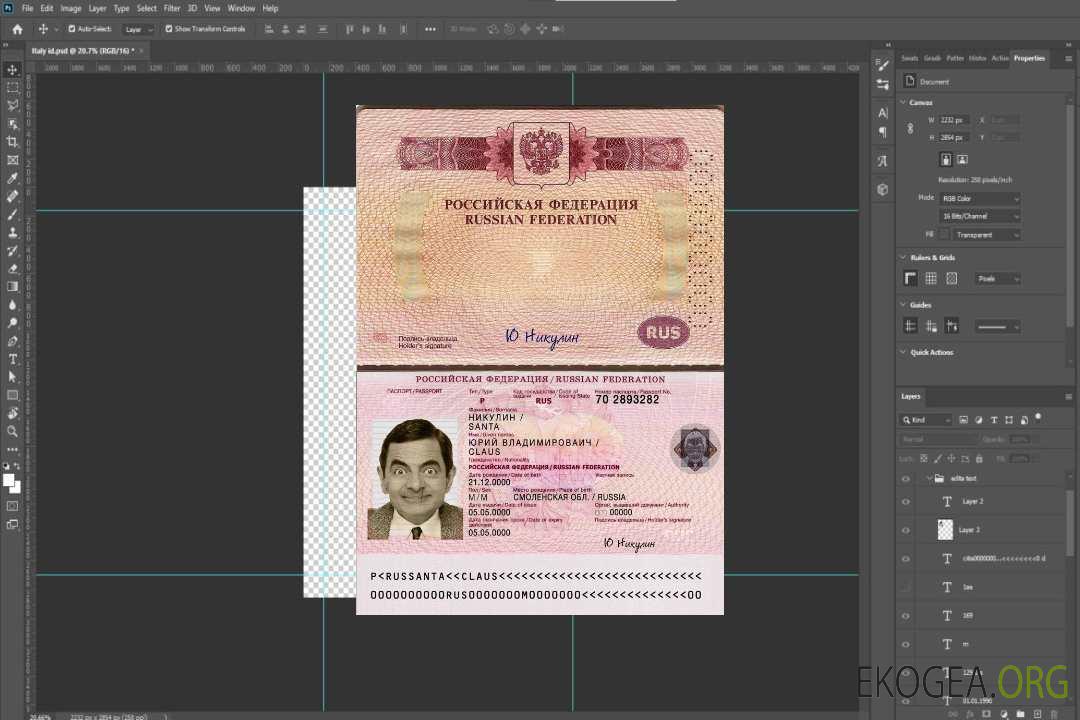Open the 3D panel cube icon
1080x720 pixels.
click(882, 189)
